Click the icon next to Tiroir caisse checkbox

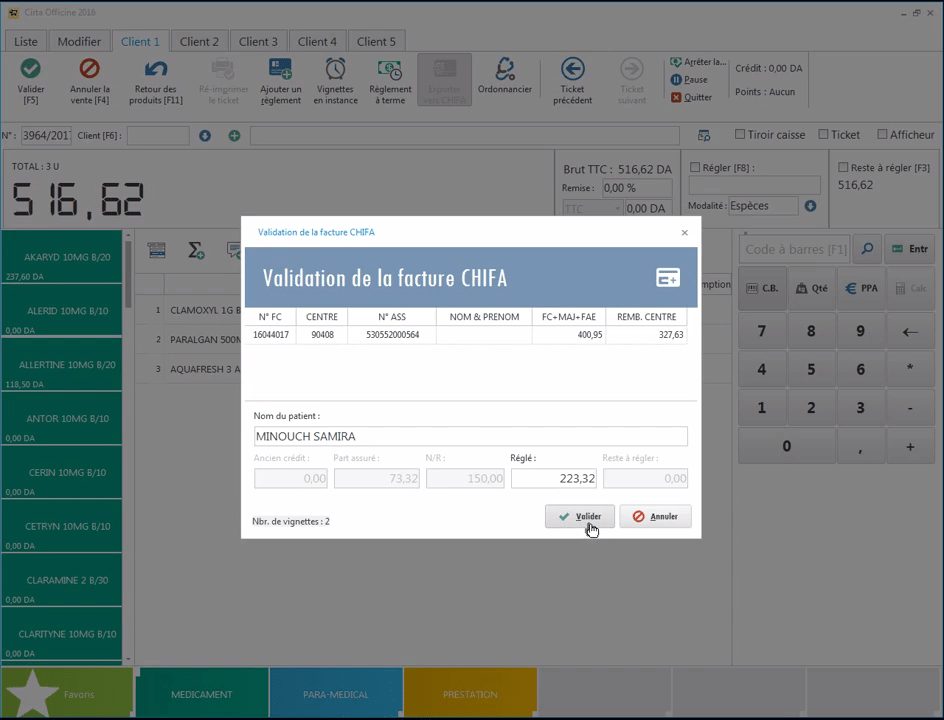(x=704, y=135)
